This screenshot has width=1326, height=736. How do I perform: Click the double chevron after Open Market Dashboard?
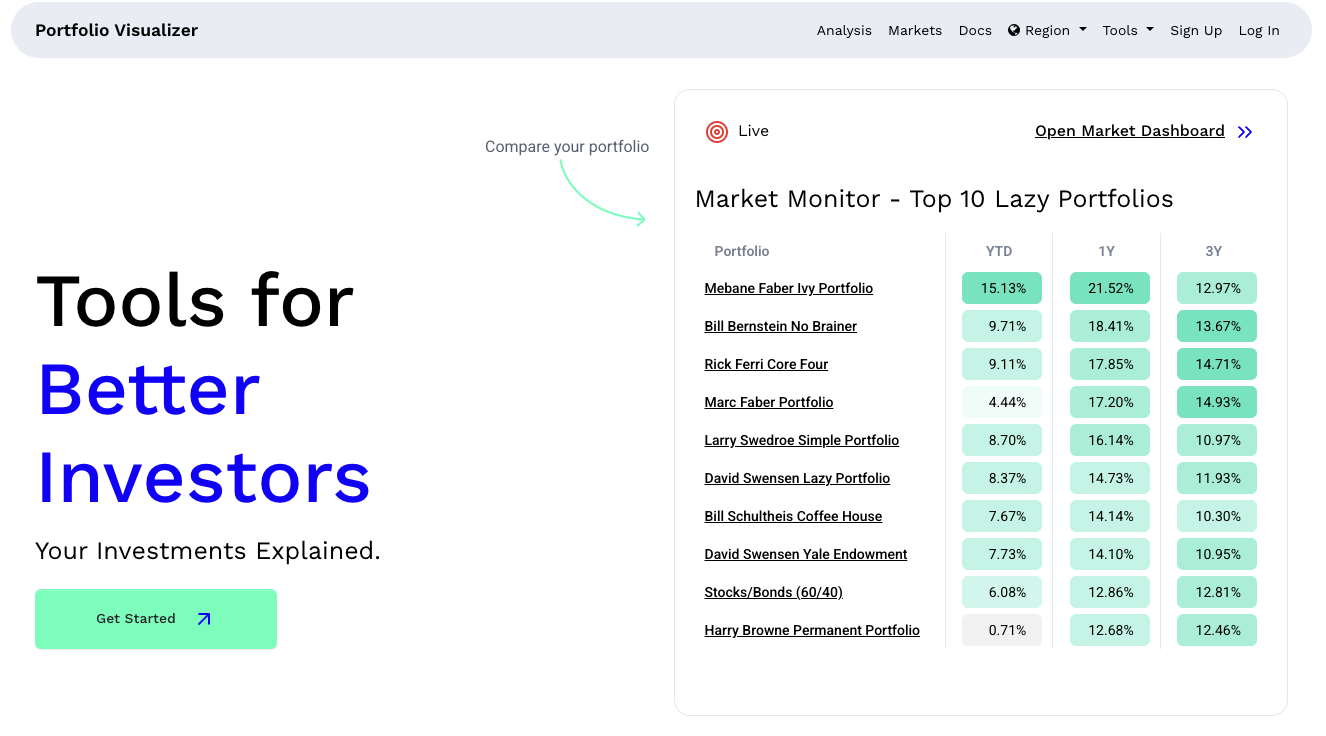point(1245,132)
